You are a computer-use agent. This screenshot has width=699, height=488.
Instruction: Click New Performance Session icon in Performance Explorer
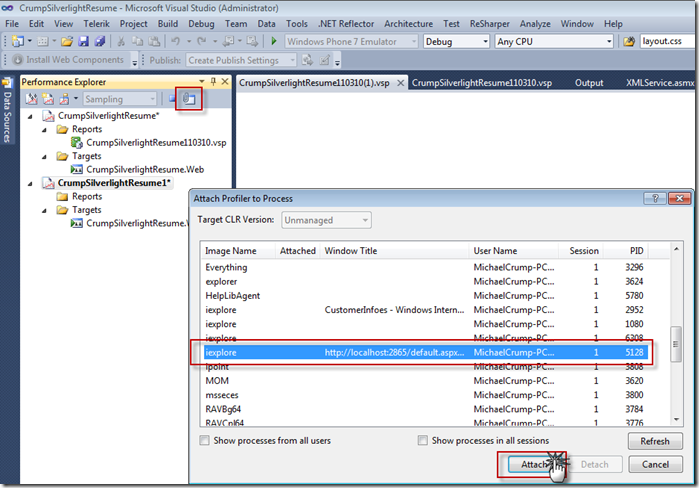coord(48,99)
